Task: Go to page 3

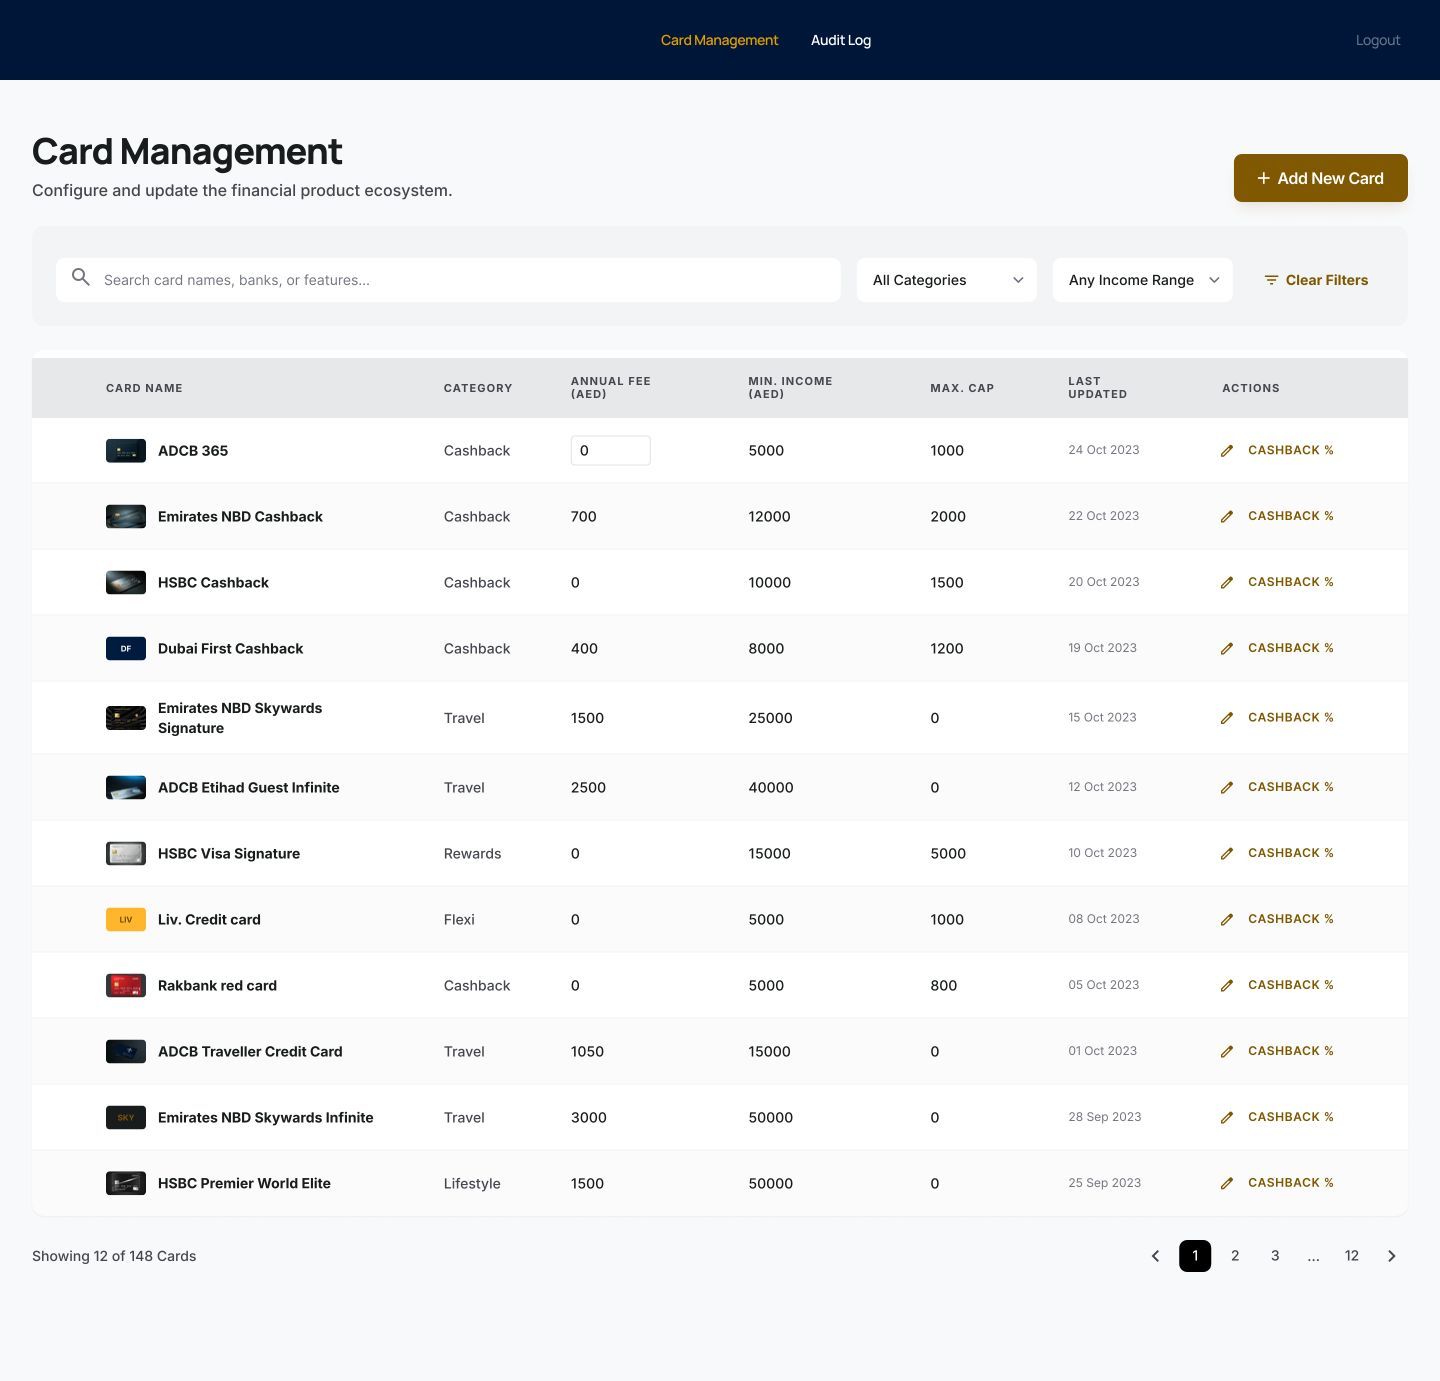Action: click(x=1275, y=1256)
